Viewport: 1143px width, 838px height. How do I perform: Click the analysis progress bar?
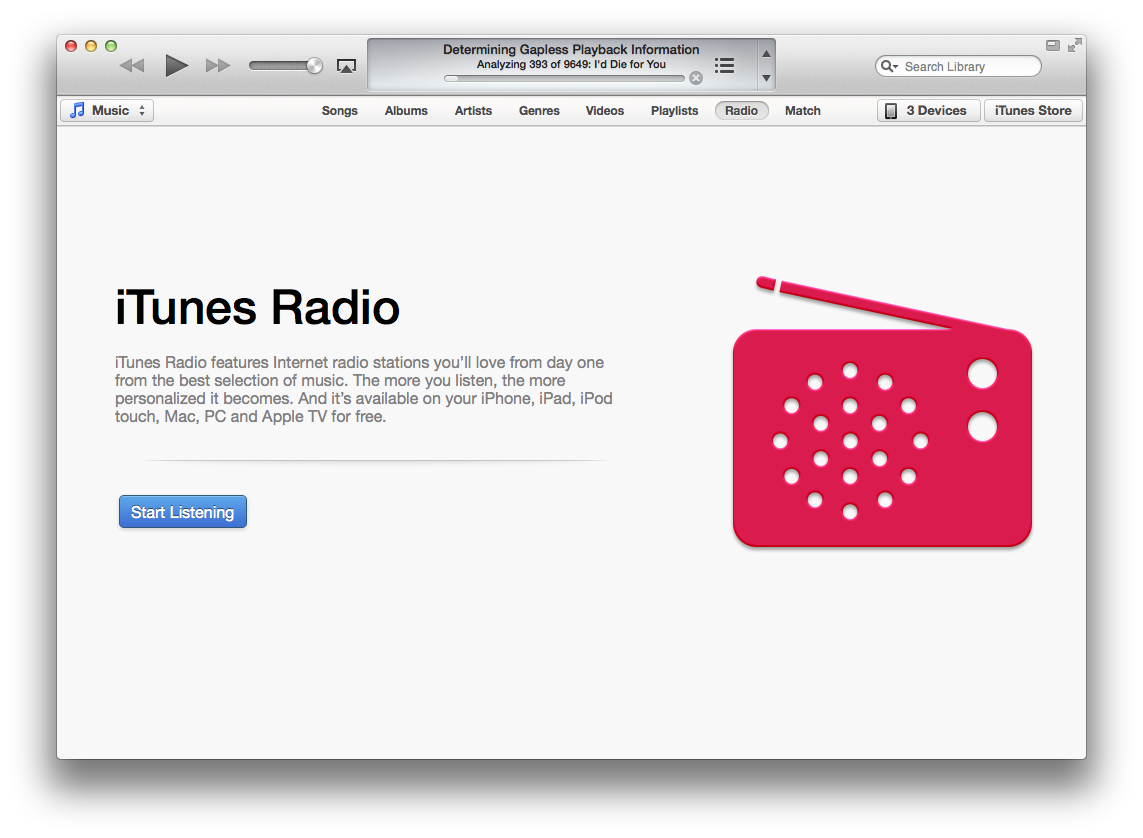[564, 78]
